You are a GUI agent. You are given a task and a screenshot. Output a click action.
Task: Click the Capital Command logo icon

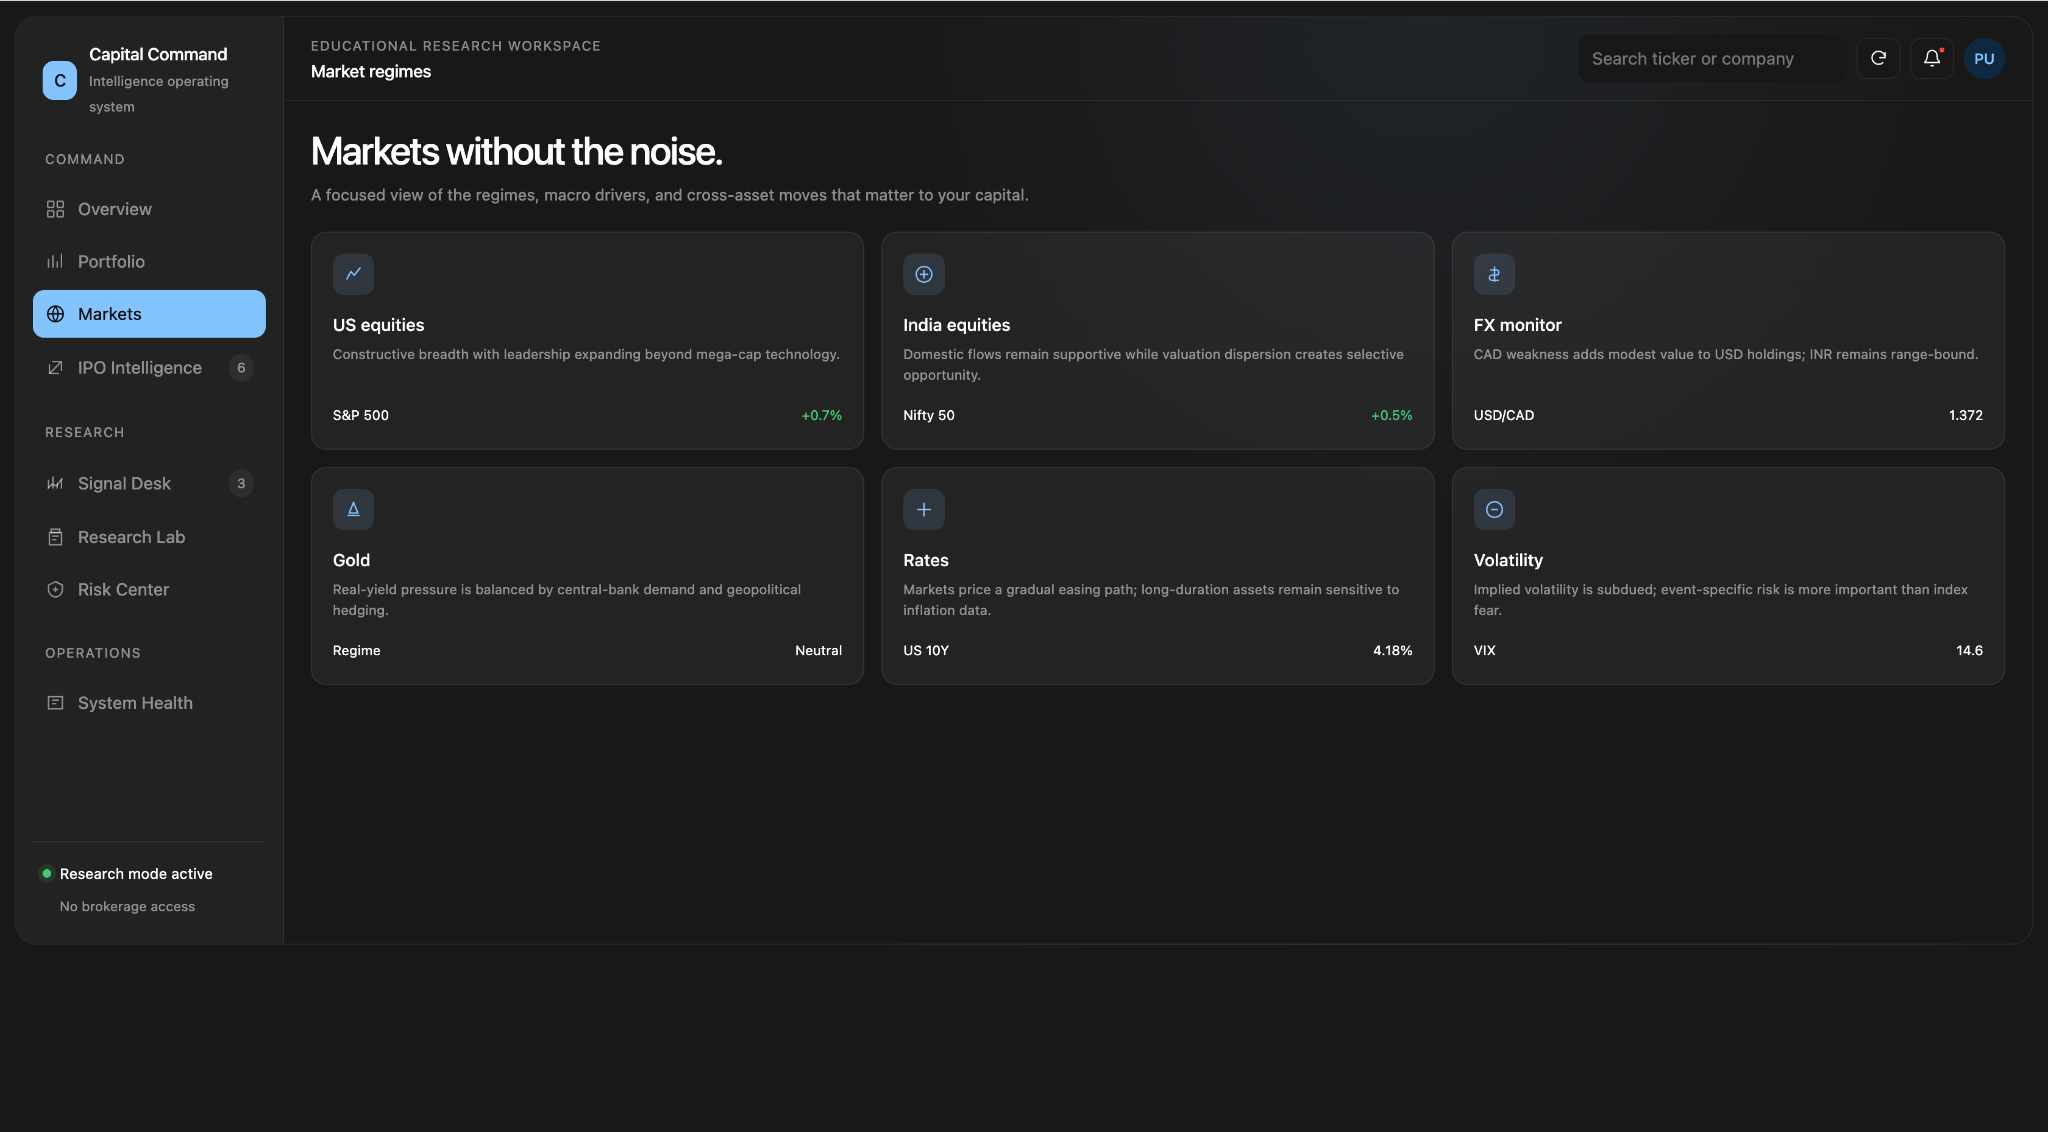tap(60, 81)
